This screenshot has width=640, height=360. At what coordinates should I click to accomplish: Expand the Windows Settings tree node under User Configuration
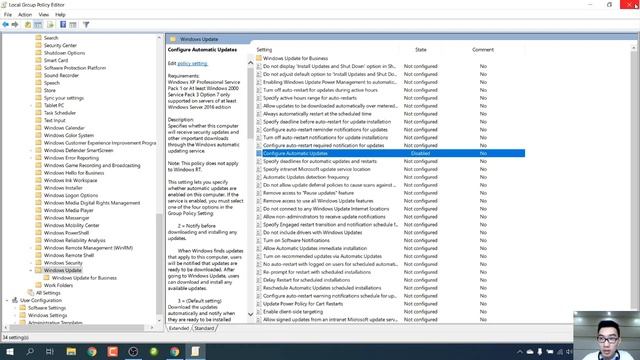15,315
